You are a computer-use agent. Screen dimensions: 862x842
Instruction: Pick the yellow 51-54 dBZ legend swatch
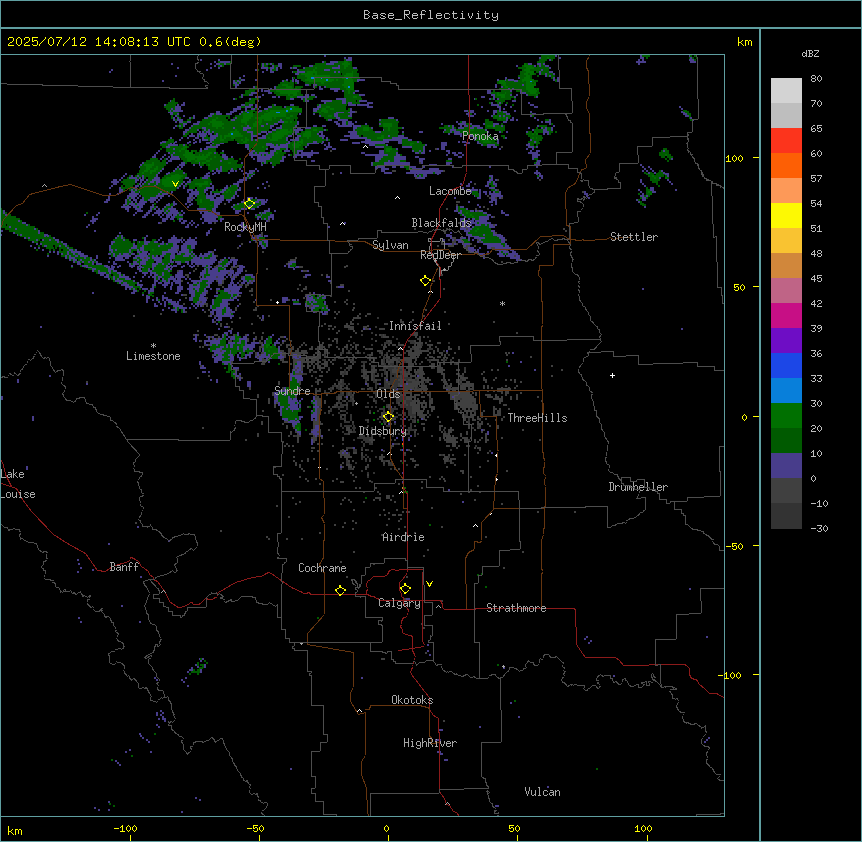[x=786, y=215]
